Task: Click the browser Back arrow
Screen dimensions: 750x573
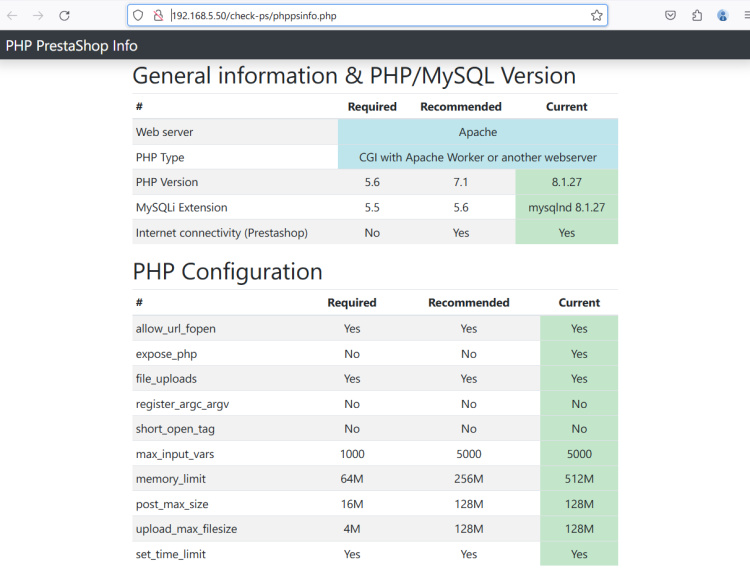Action: click(x=12, y=16)
